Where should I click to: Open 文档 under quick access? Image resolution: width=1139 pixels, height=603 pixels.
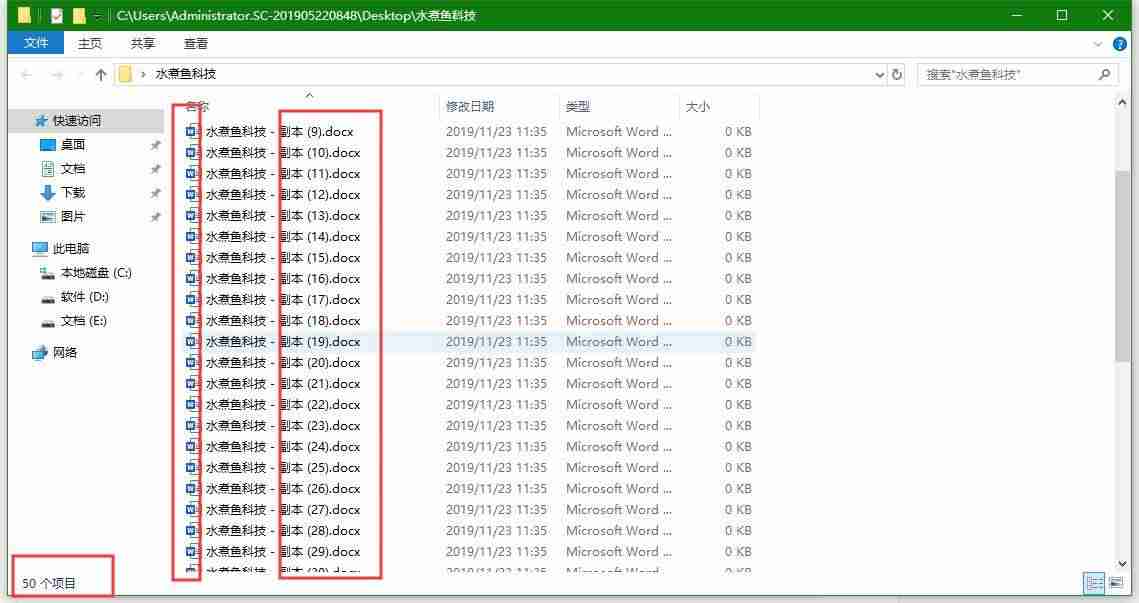coord(73,169)
